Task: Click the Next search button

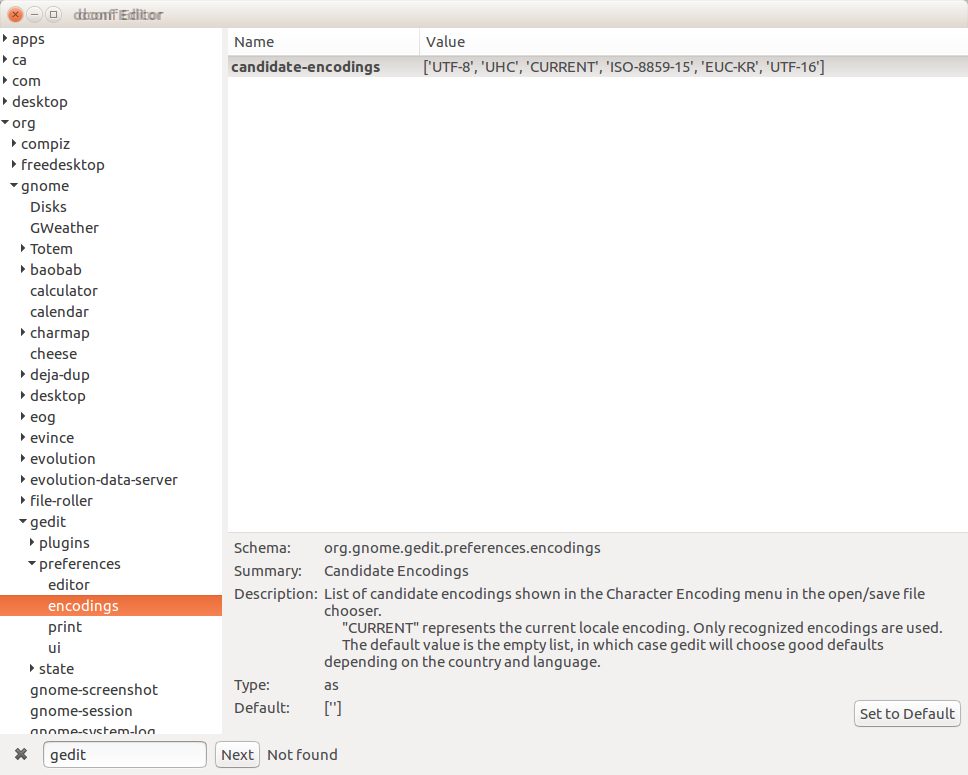Action: pos(237,754)
